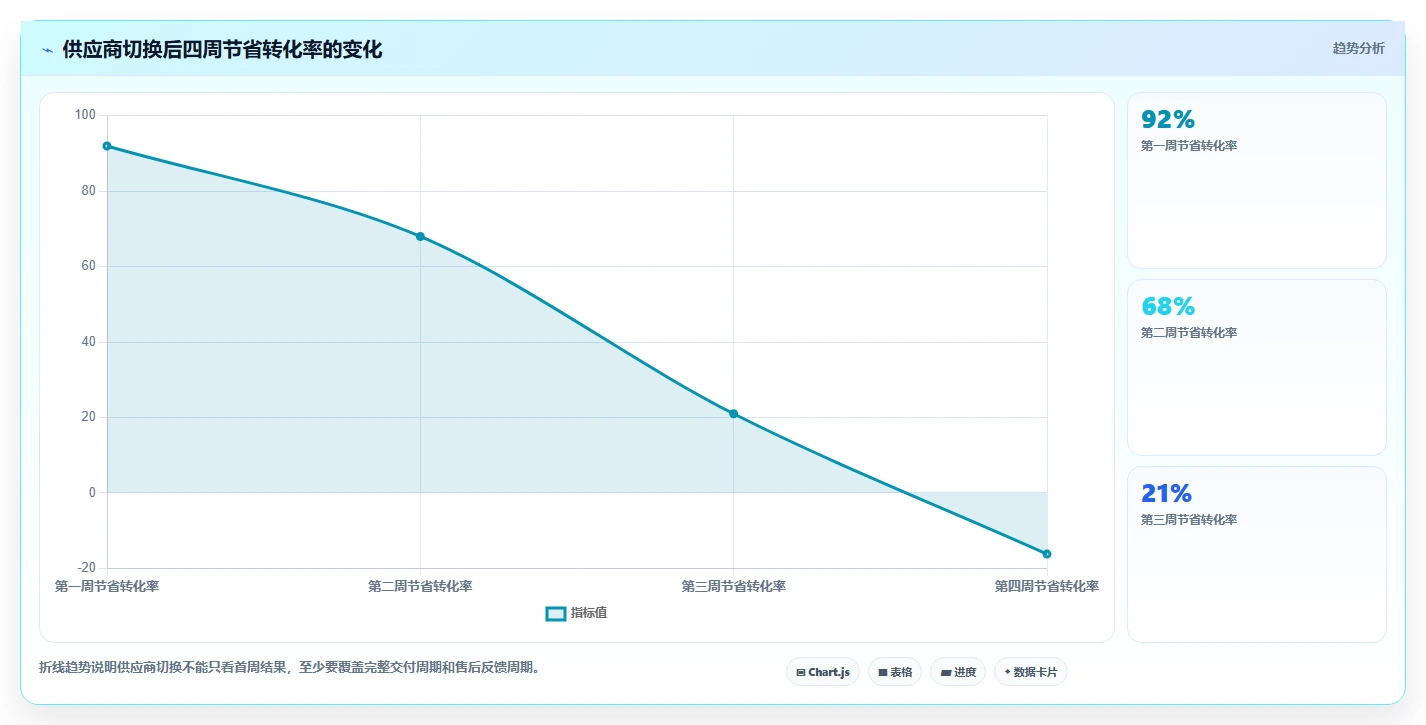Image resolution: width=1426 pixels, height=725 pixels.
Task: Open the 68% 第二周节省转化率 card
Action: coord(1256,367)
